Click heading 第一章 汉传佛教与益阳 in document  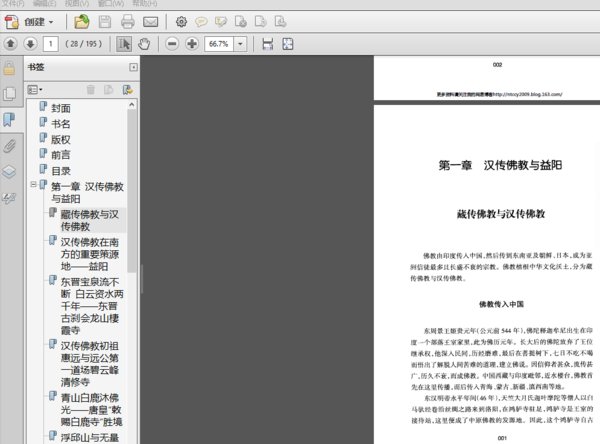pyautogui.click(x=501, y=165)
